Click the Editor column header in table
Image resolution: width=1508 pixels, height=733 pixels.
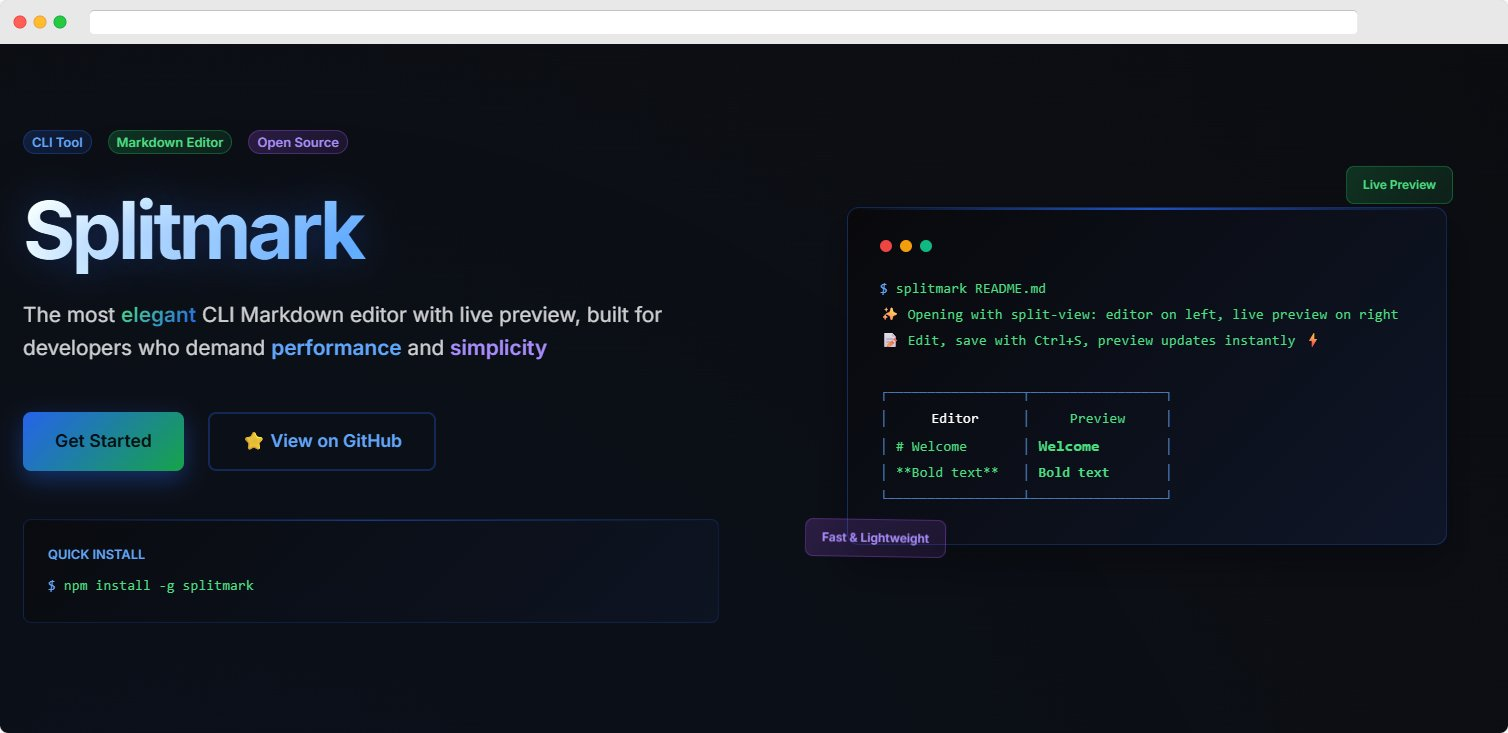click(x=954, y=418)
